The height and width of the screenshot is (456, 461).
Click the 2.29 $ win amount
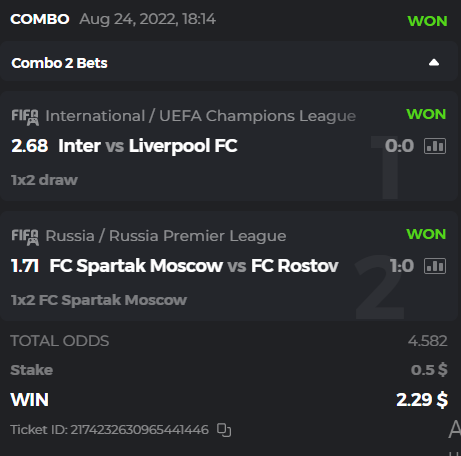tap(422, 400)
